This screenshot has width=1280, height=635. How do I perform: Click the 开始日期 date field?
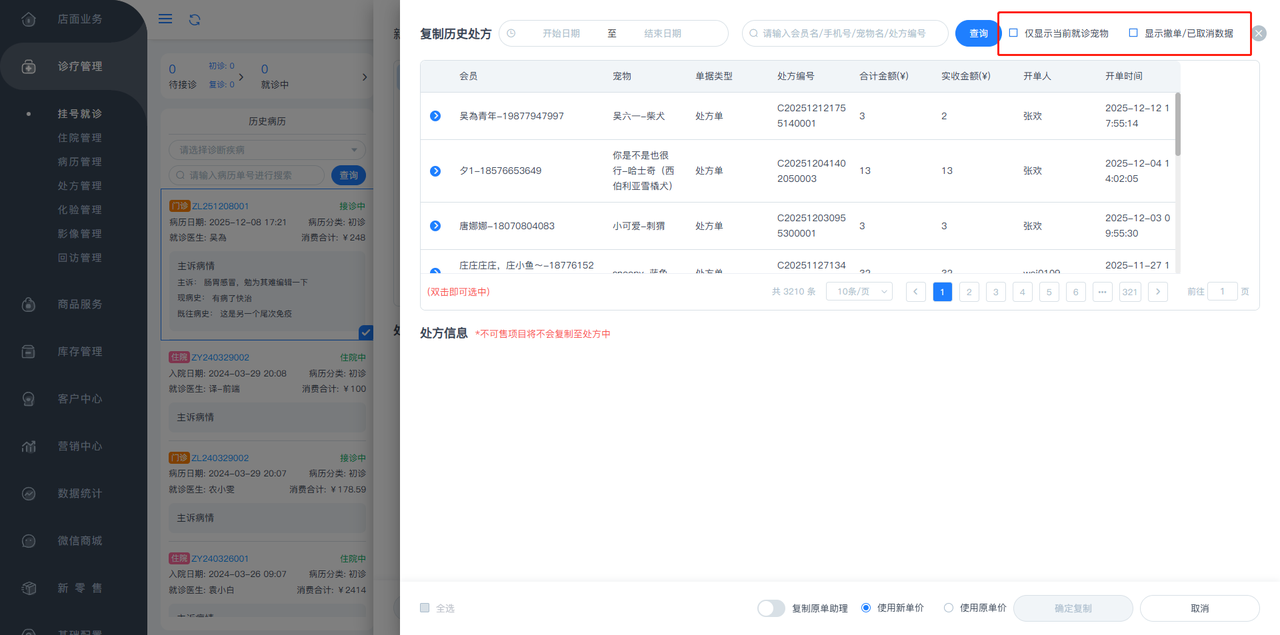pyautogui.click(x=561, y=34)
